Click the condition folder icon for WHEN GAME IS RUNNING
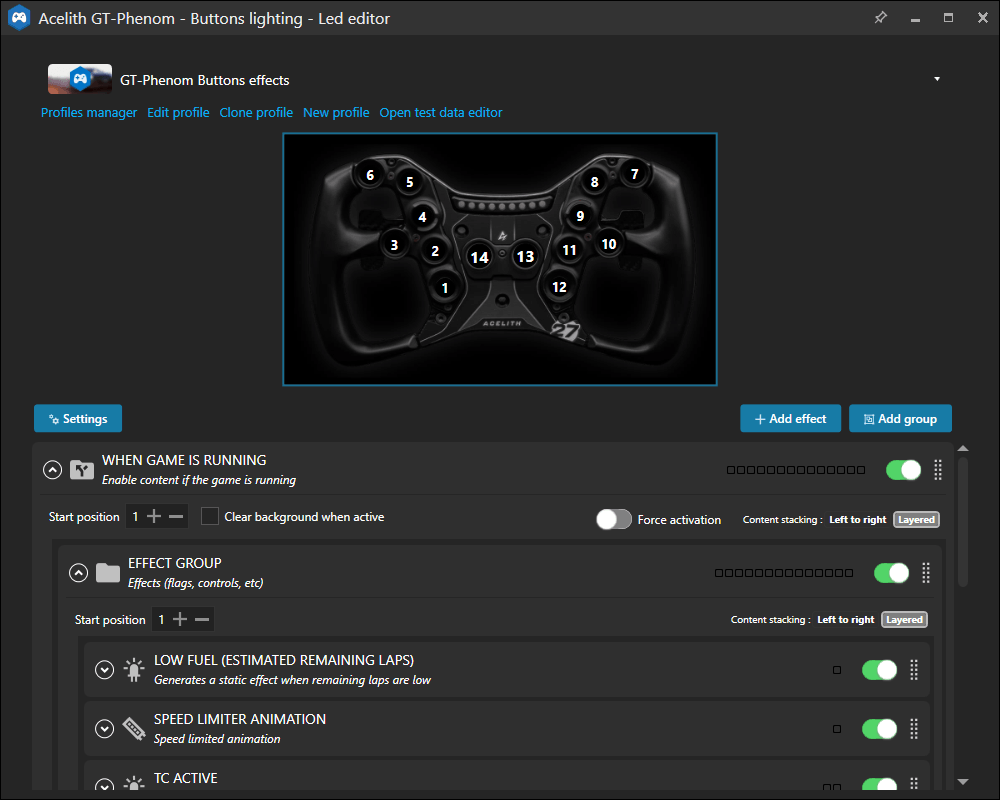Viewport: 1000px width, 800px height. [x=81, y=470]
